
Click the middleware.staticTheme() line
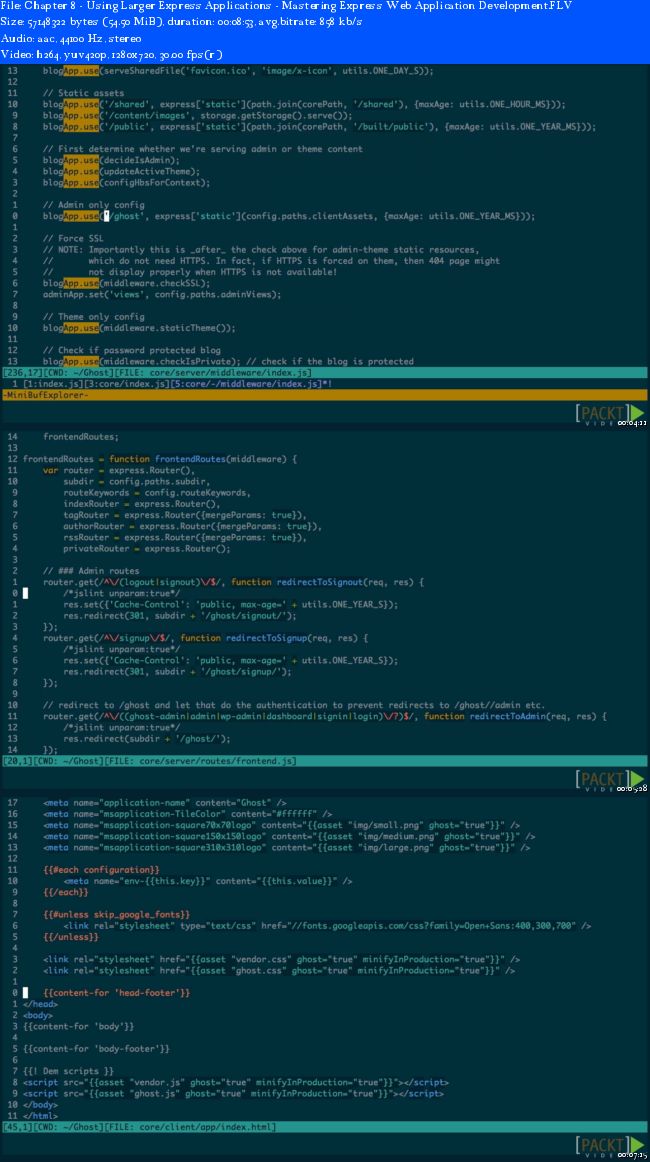point(139,328)
